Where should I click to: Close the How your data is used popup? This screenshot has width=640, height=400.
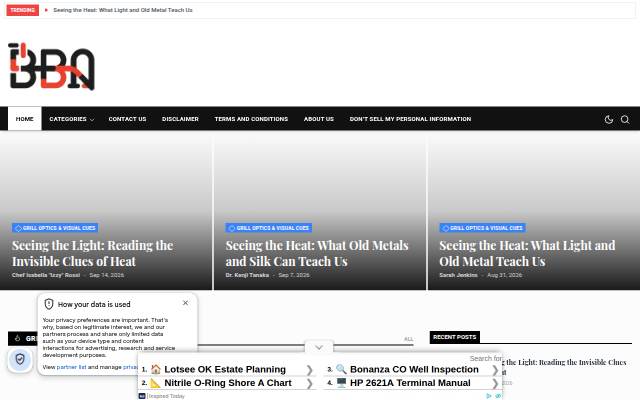coord(185,303)
